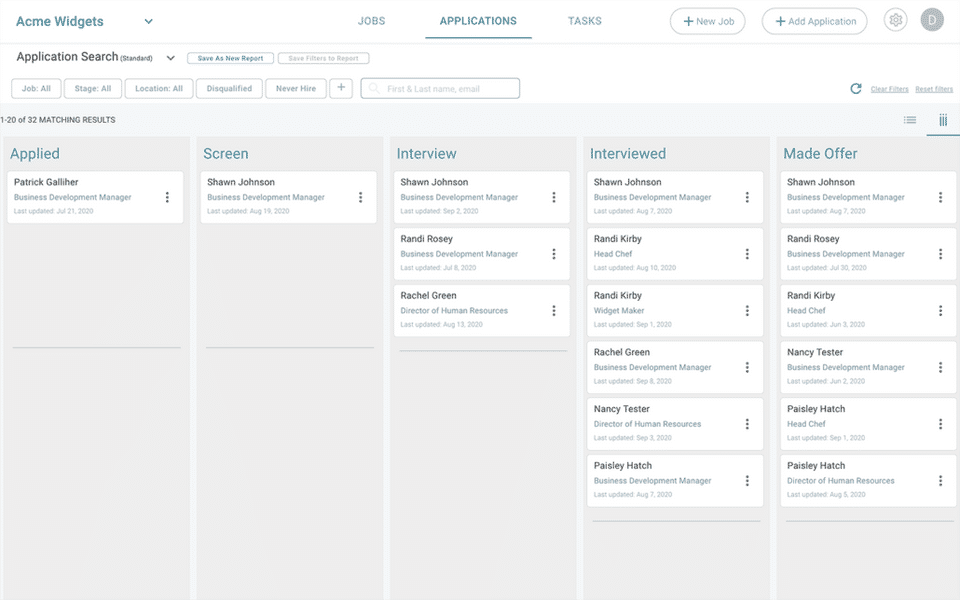Select the Applications tab
The height and width of the screenshot is (600, 960).
pyautogui.click(x=478, y=21)
